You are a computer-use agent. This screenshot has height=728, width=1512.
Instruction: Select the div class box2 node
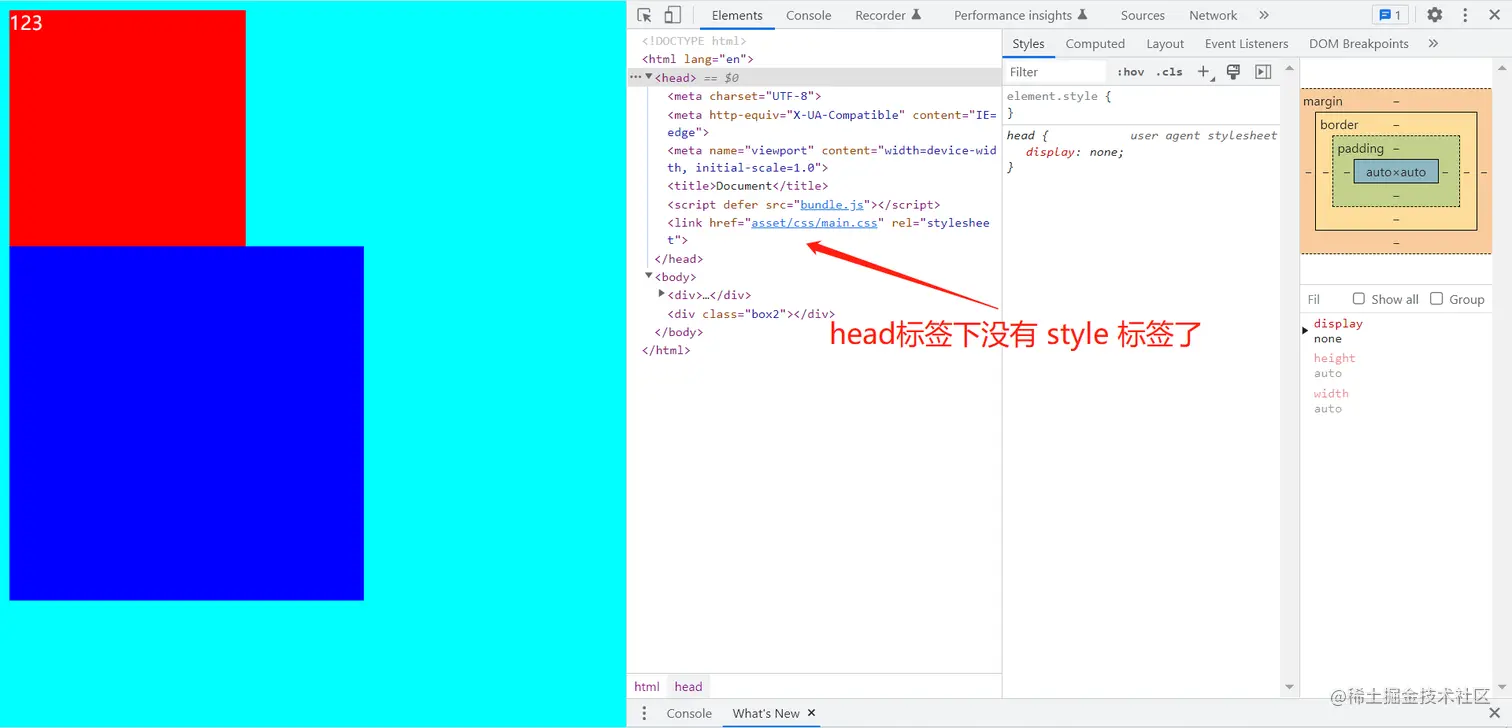click(751, 313)
